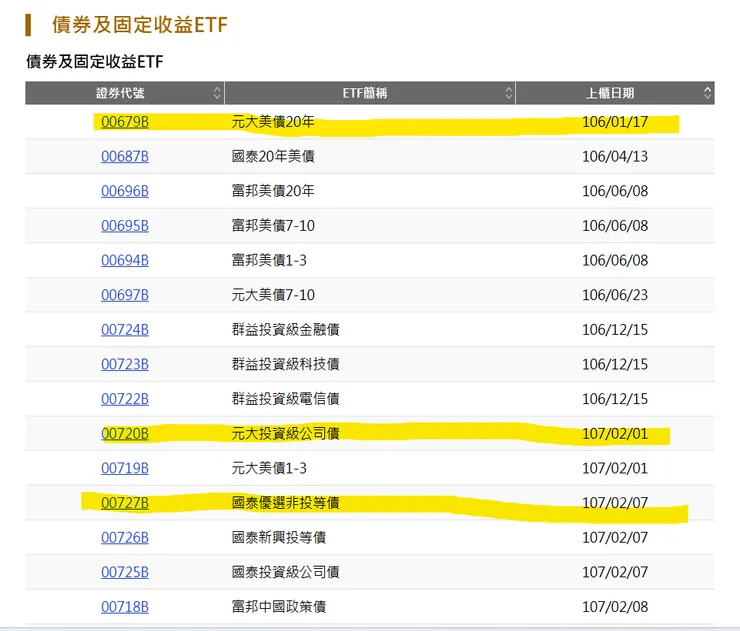Select the 富邦美債7-10 ETF name
The height and width of the screenshot is (631, 740).
click(x=273, y=226)
